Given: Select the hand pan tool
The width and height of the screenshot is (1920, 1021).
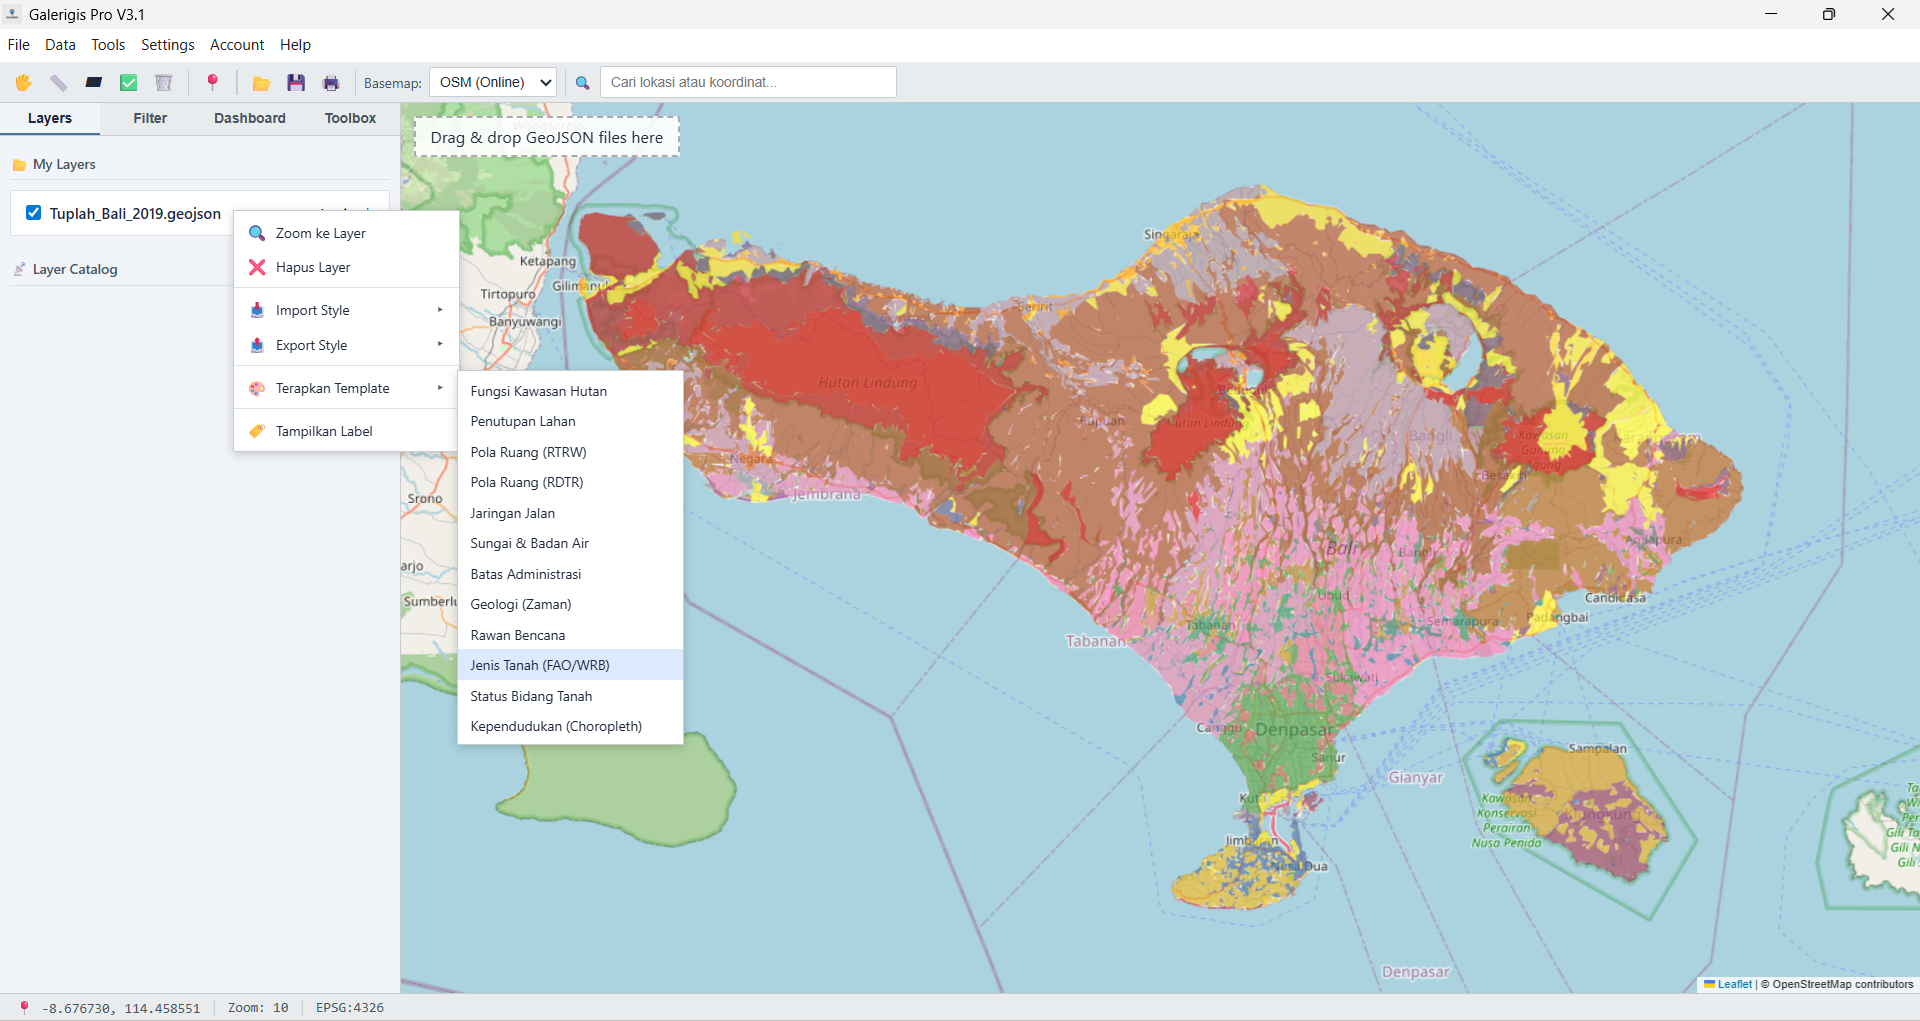Looking at the screenshot, I should 23,83.
